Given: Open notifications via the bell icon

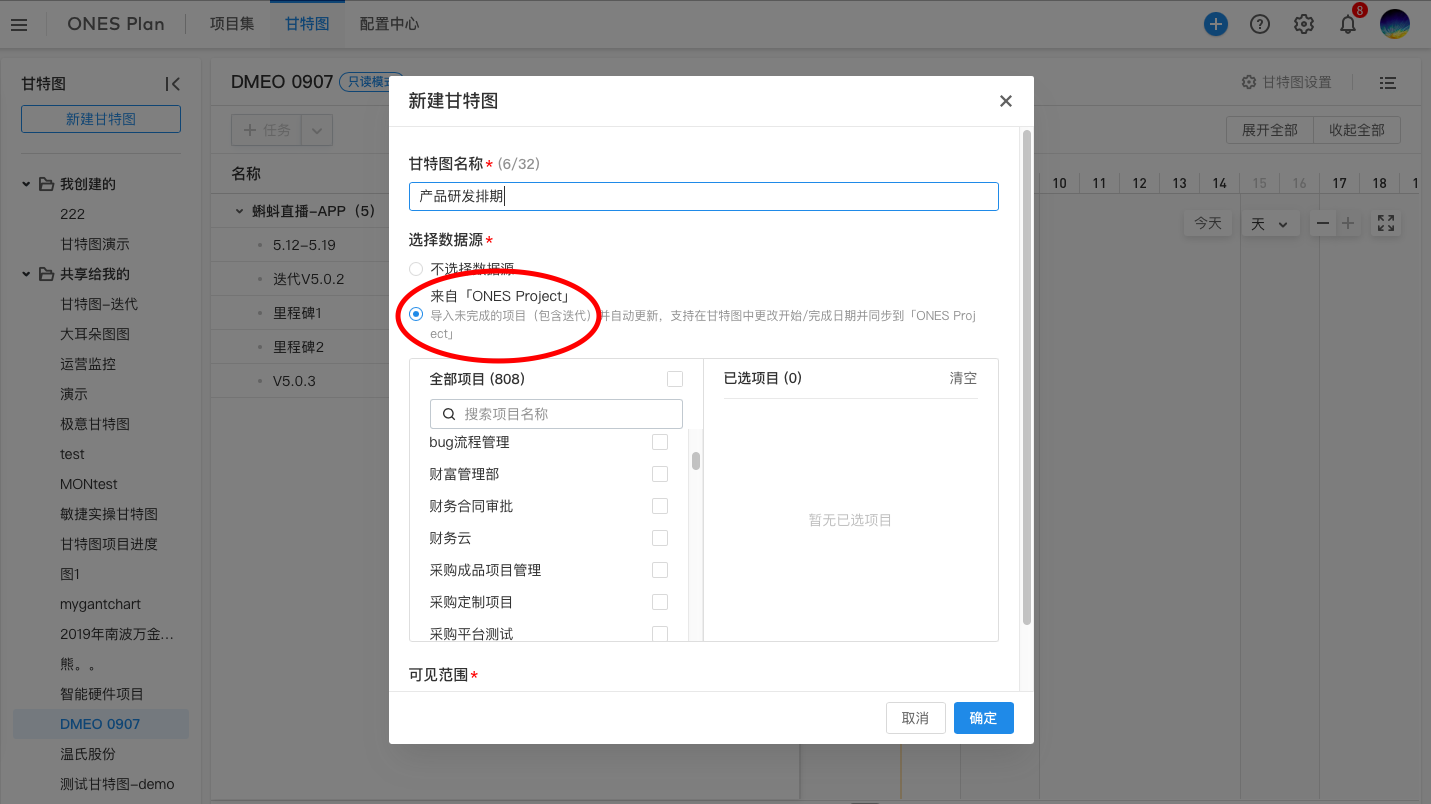Looking at the screenshot, I should [1347, 23].
